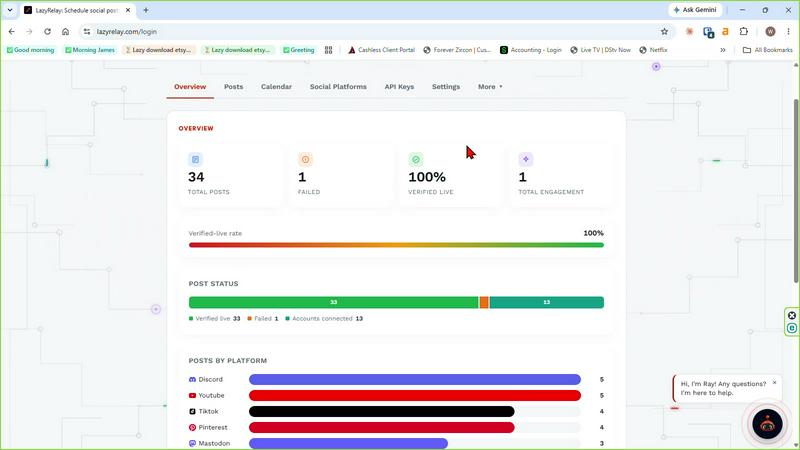Click the Verified-live rate progress bar

(396, 245)
